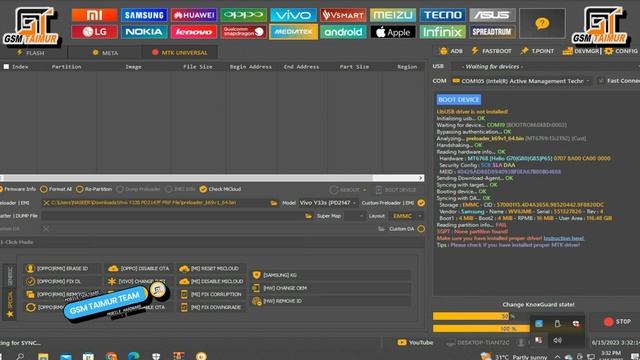Switch to the Flash tab
The image size is (640, 360).
click(x=31, y=53)
